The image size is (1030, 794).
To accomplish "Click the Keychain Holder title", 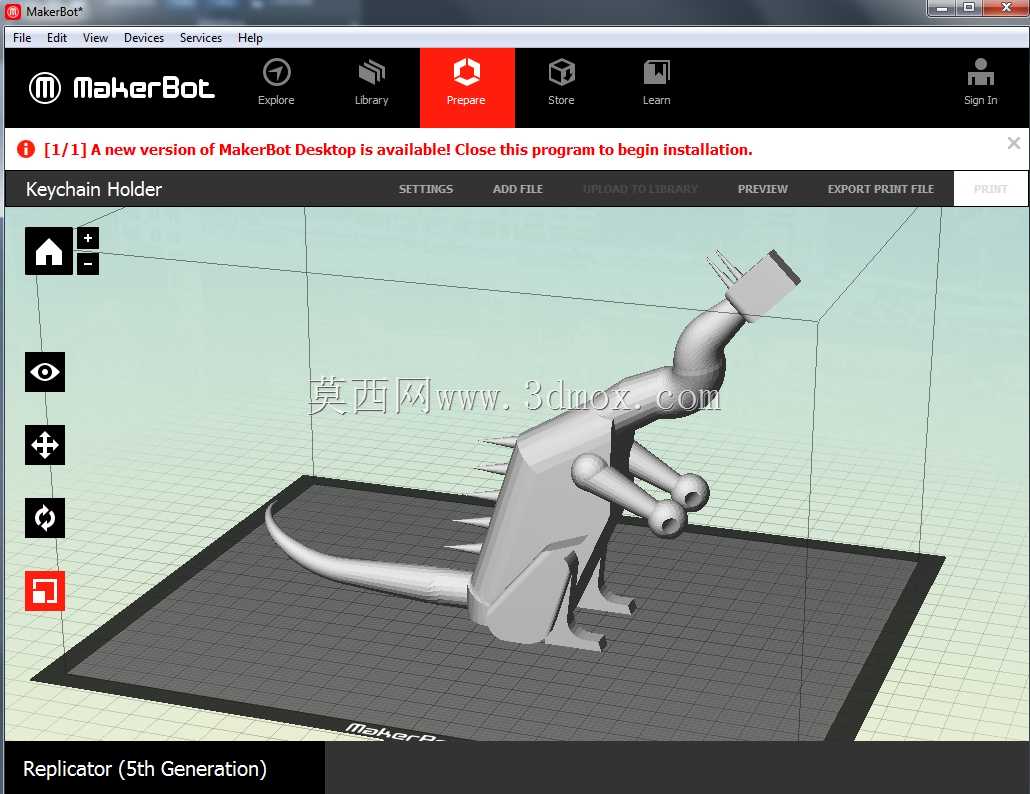I will [x=94, y=189].
